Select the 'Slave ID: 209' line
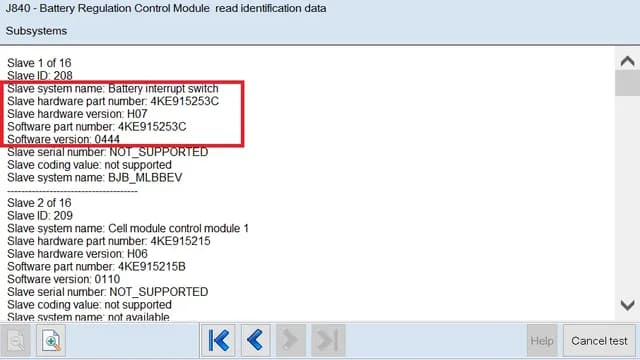This screenshot has height=360, width=640. coord(40,216)
